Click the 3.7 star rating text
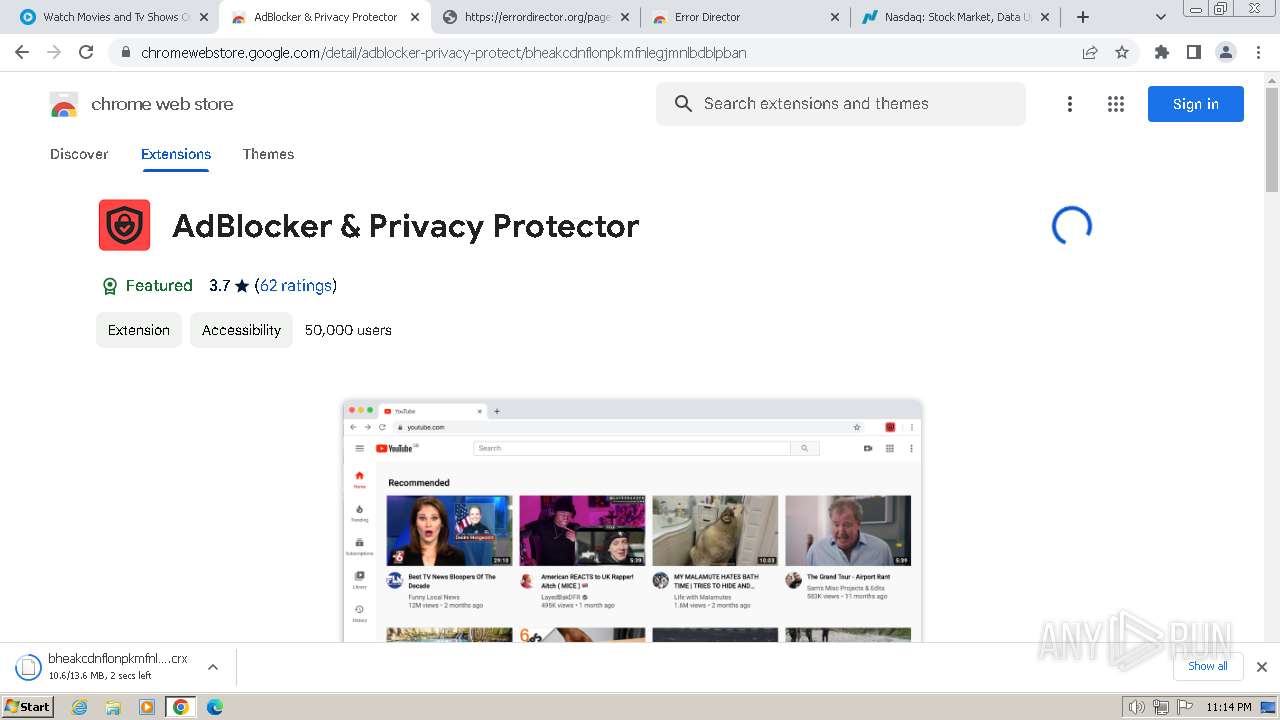This screenshot has width=1280, height=720. [229, 286]
